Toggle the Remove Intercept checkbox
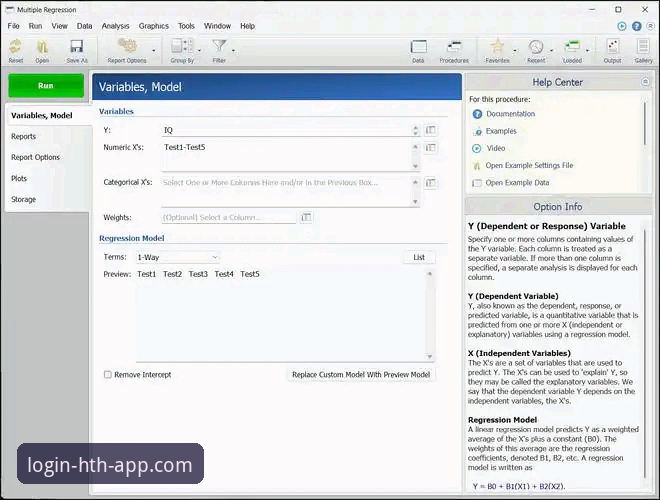660x500 pixels. pos(108,375)
